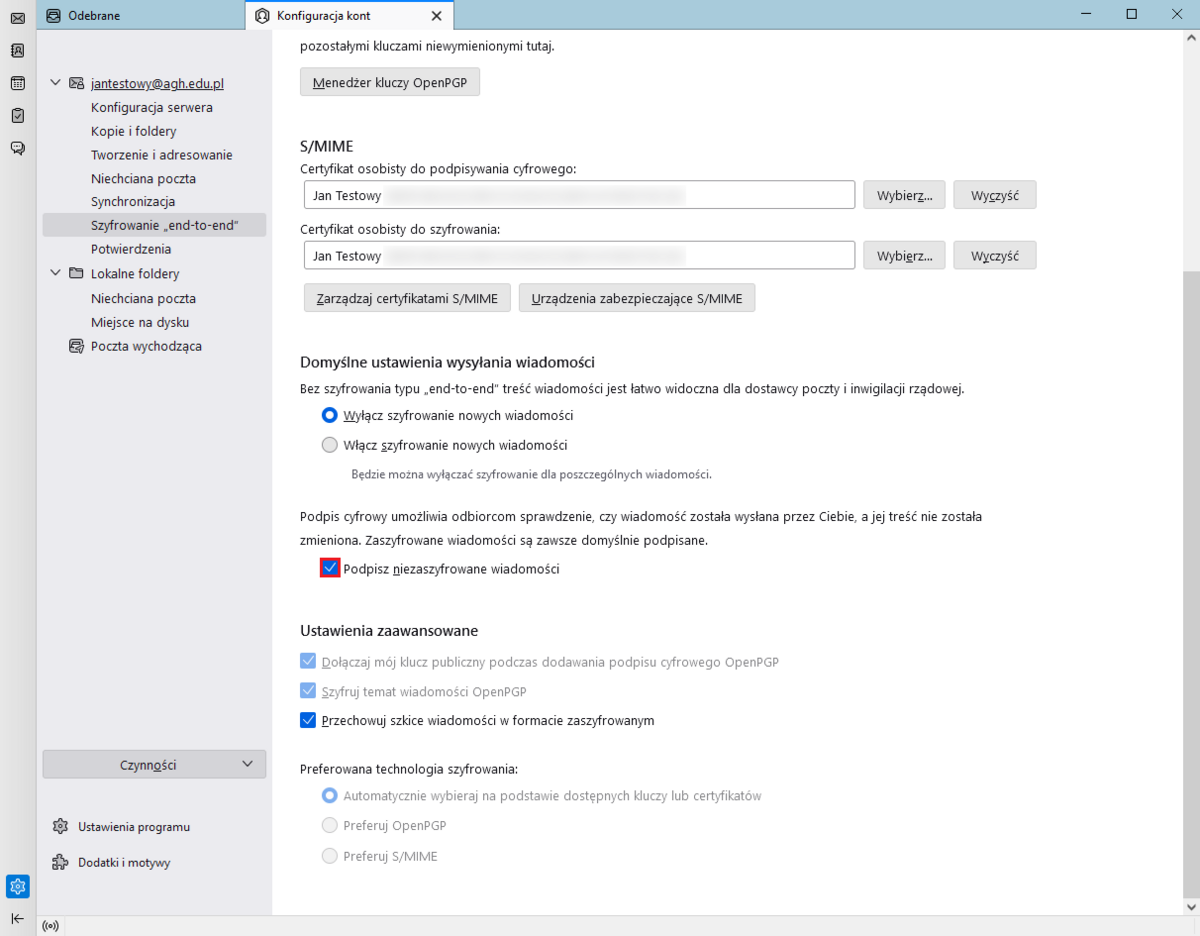Click the connection status icon in status bar
1200x936 pixels.
pyautogui.click(x=51, y=926)
